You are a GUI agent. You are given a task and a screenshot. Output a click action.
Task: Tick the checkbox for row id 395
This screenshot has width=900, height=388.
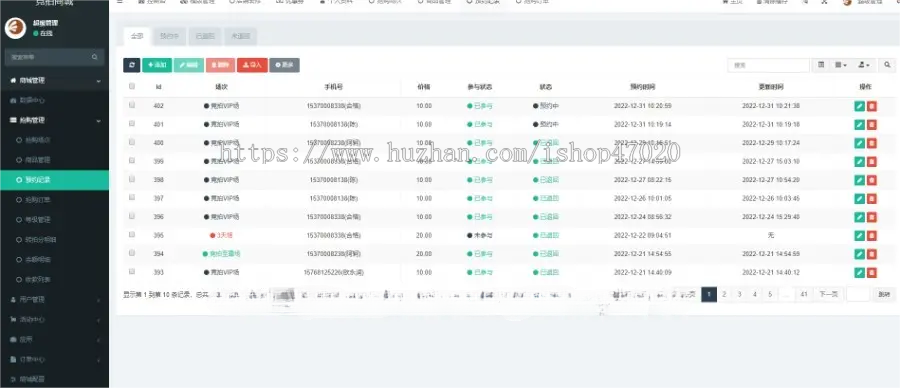(132, 234)
